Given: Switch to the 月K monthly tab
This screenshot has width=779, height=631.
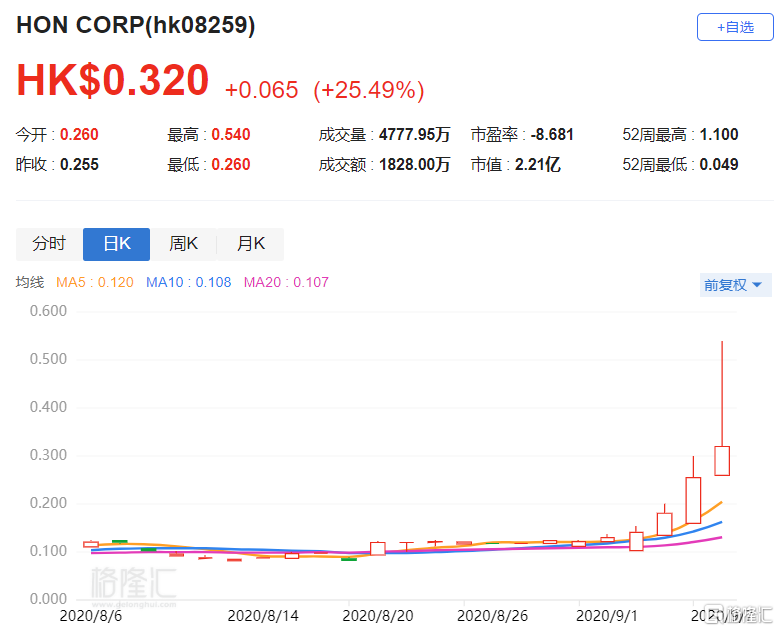Looking at the screenshot, I should (x=250, y=244).
